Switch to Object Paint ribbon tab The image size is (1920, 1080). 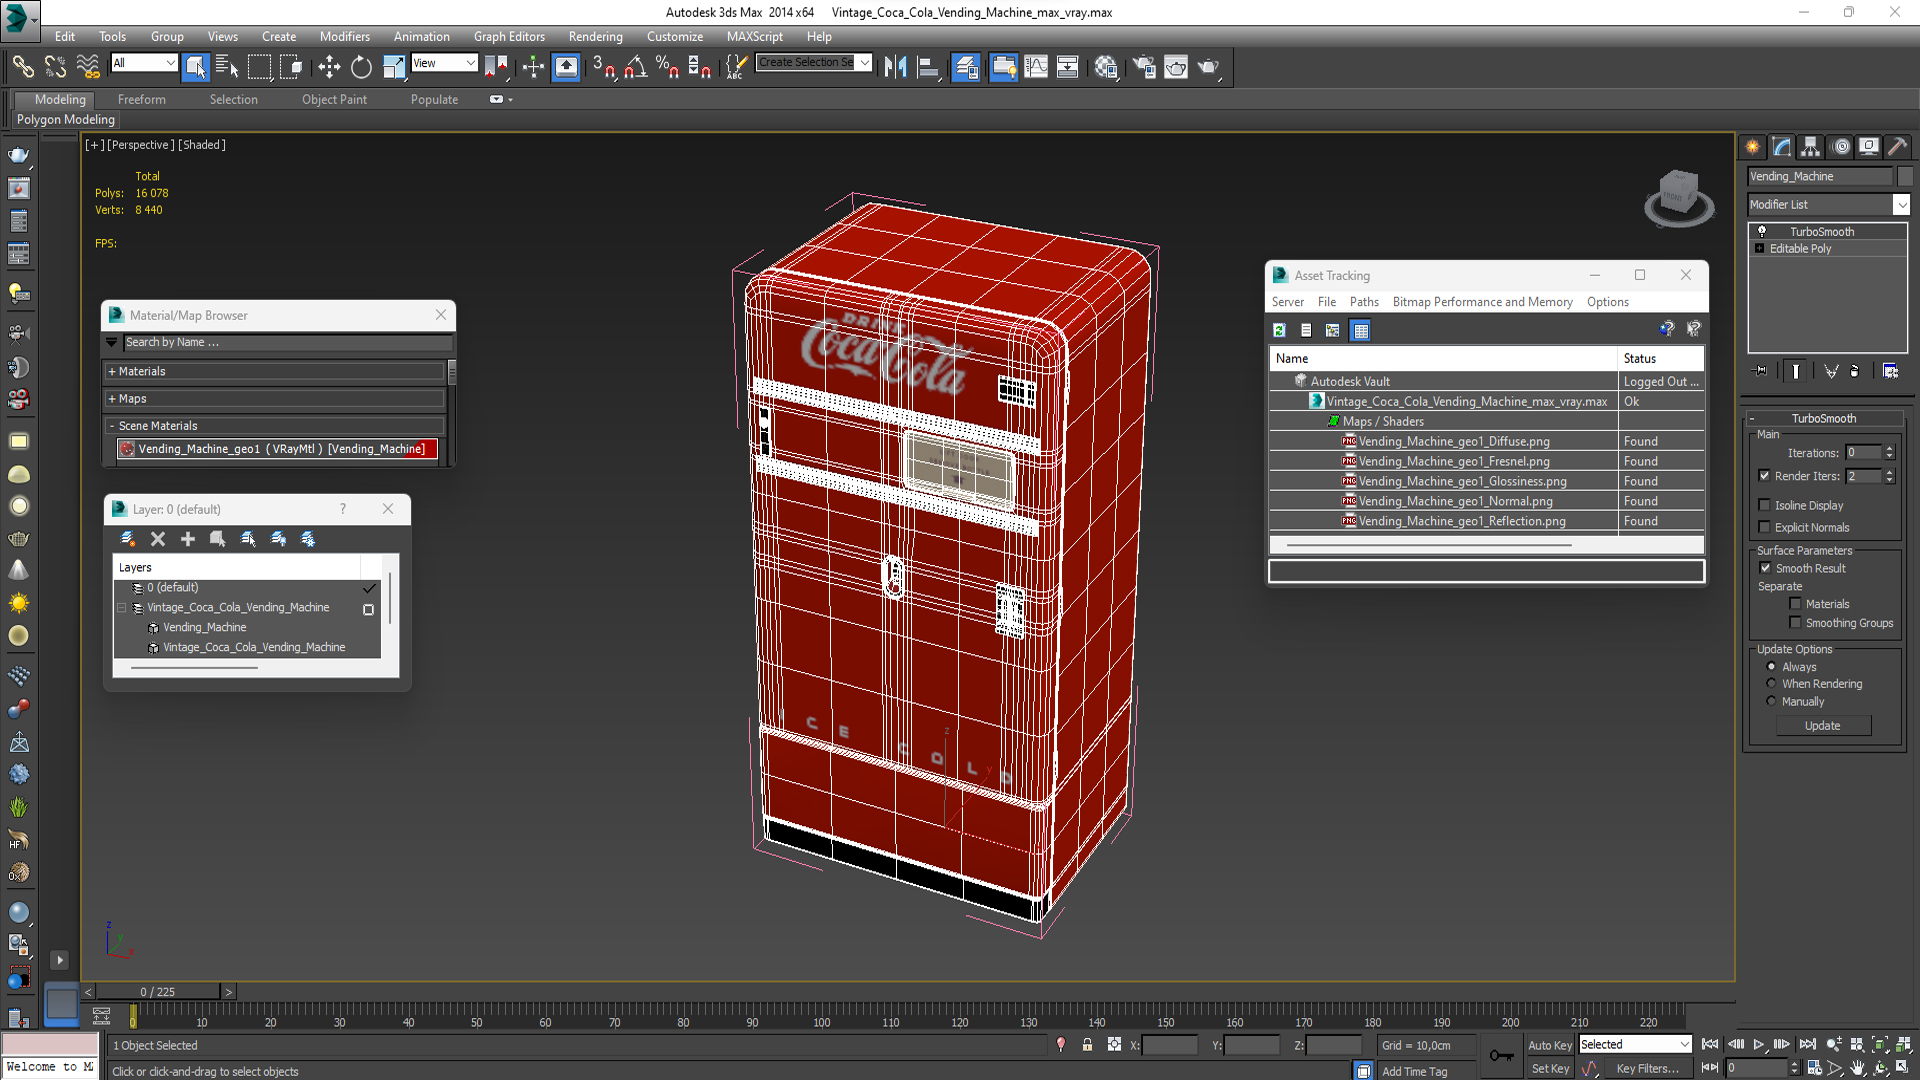(334, 100)
